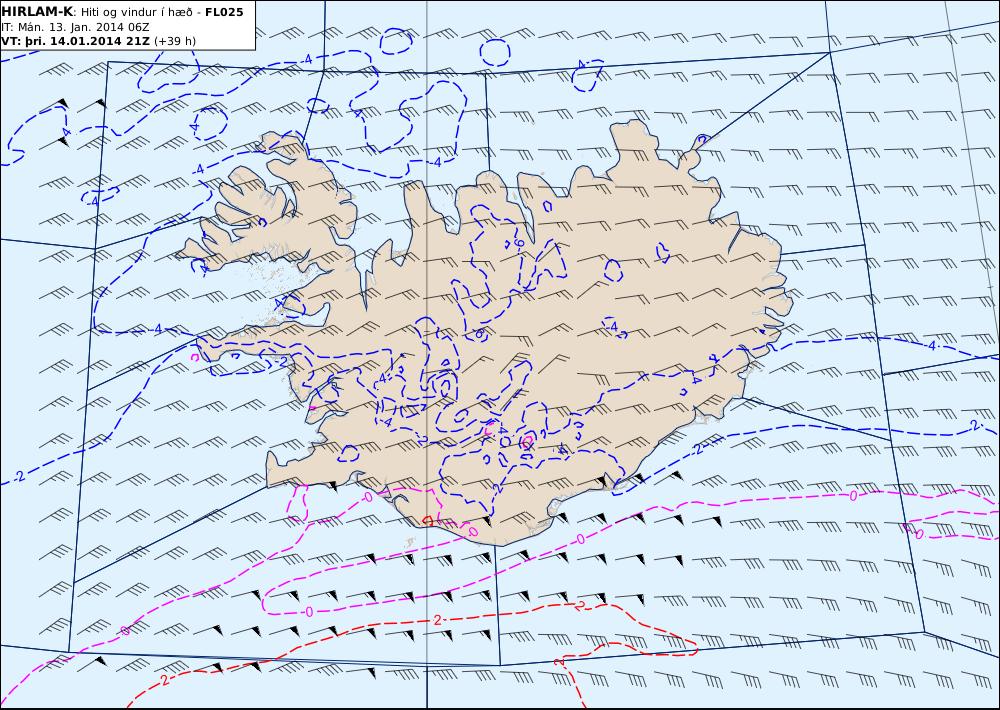Click the '(+39 h)' forecast offset text
This screenshot has width=1000, height=710.
coord(175,41)
